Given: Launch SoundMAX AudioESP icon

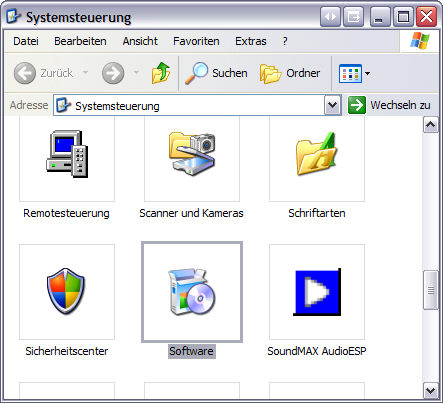Looking at the screenshot, I should tap(317, 292).
